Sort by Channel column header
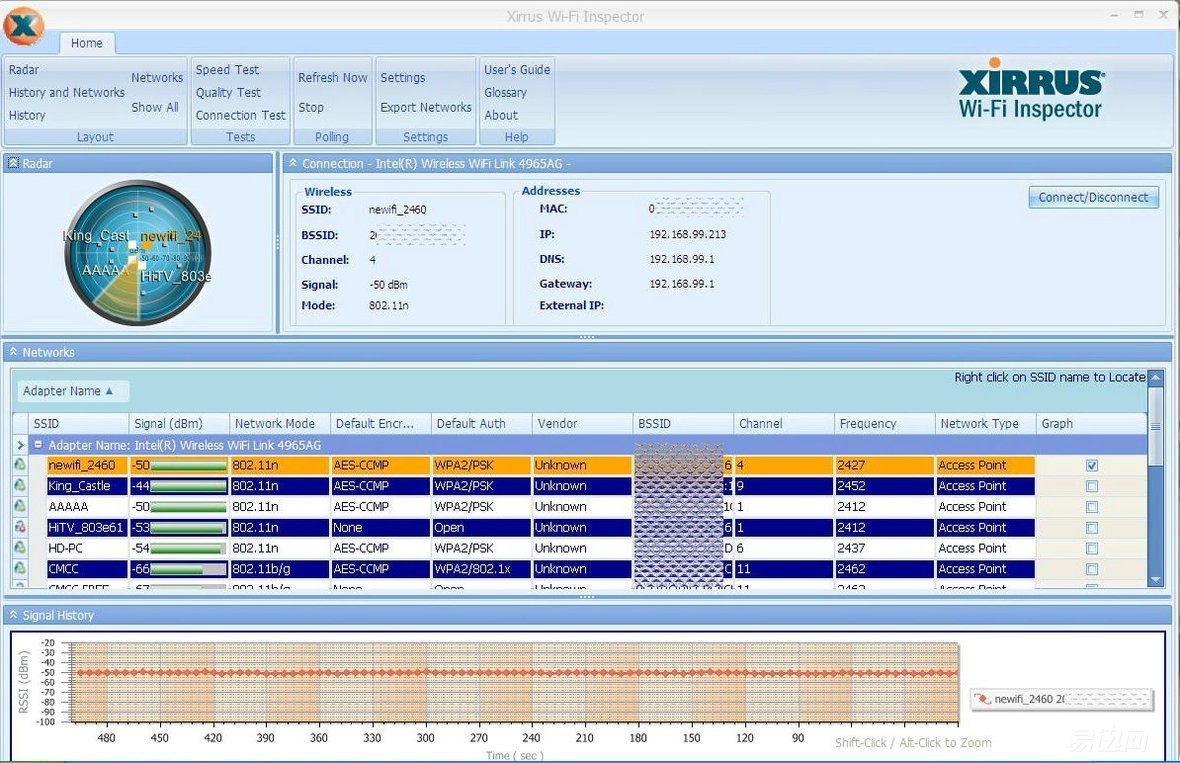Image resolution: width=1180 pixels, height=763 pixels. pos(783,423)
